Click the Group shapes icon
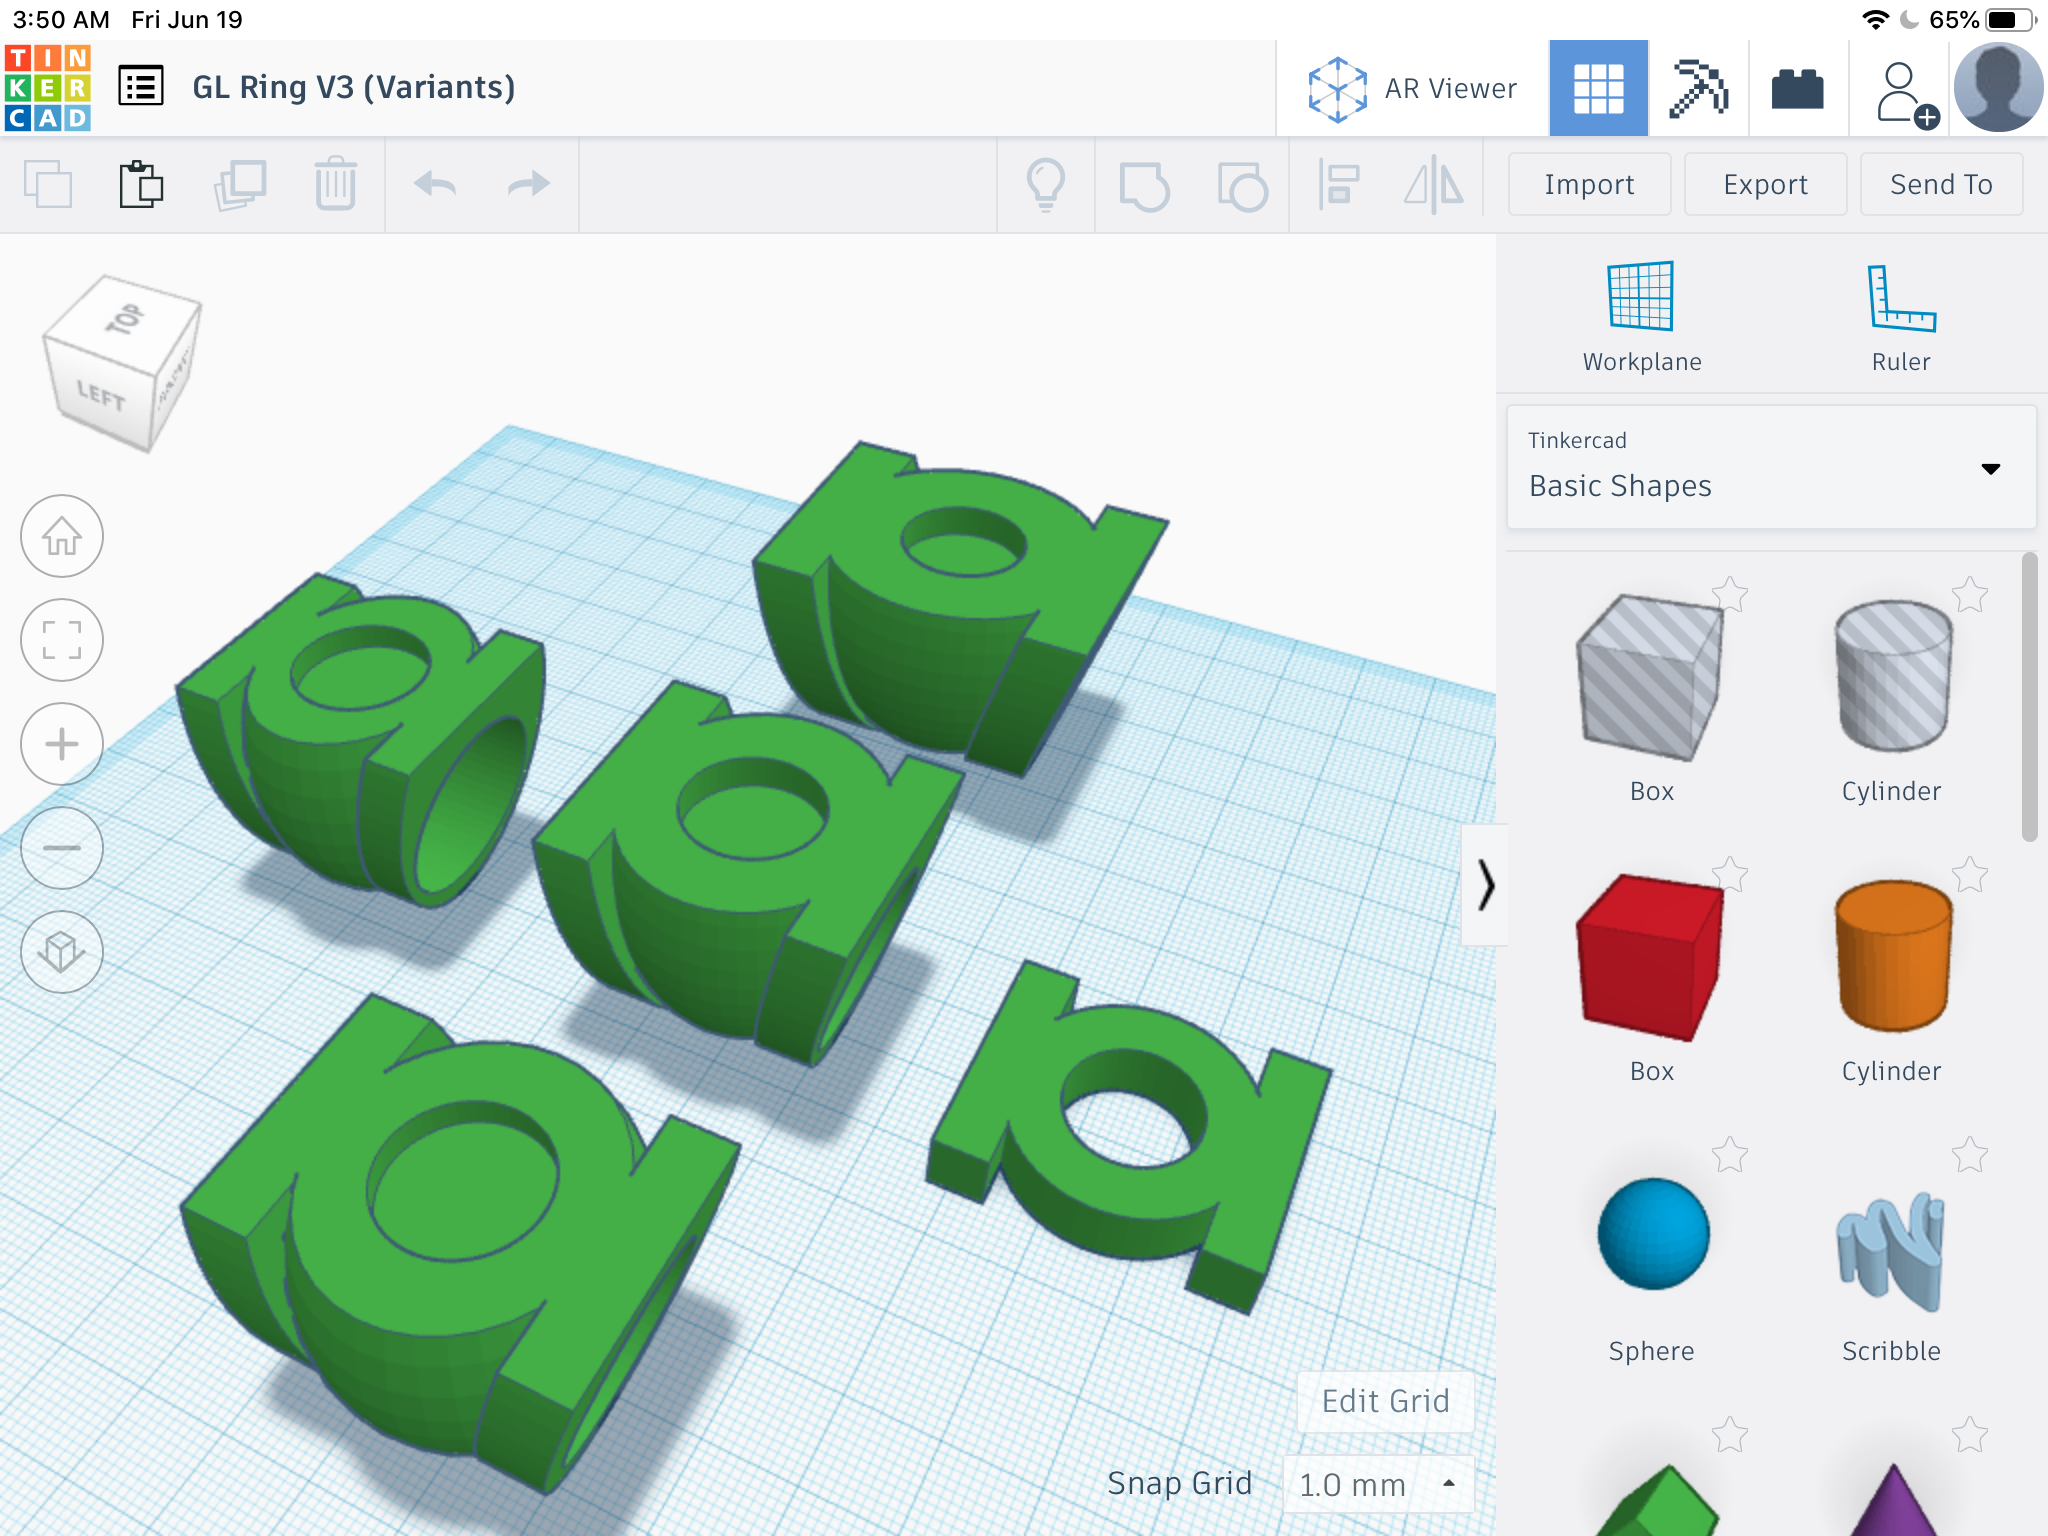 (1144, 186)
